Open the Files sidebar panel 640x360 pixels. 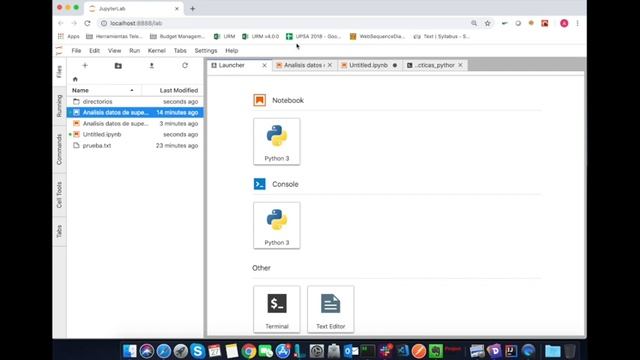coord(59,72)
